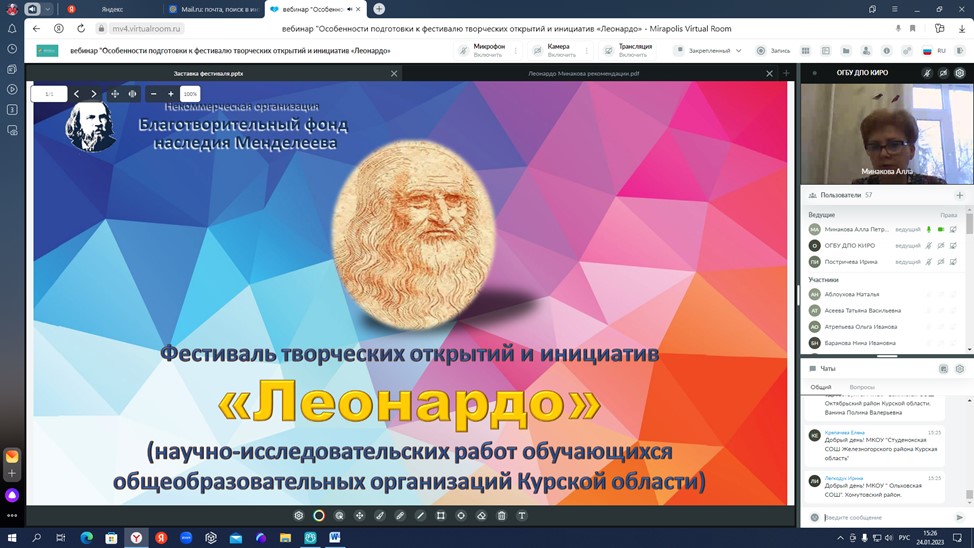974x548 pixels.
Task: Select the brush tool in drawing toolbar
Action: point(380,516)
